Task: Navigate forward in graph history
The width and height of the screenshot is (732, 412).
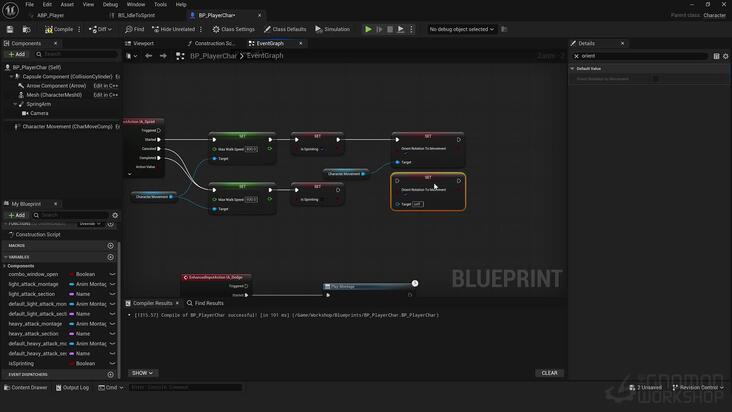Action: 163,56
